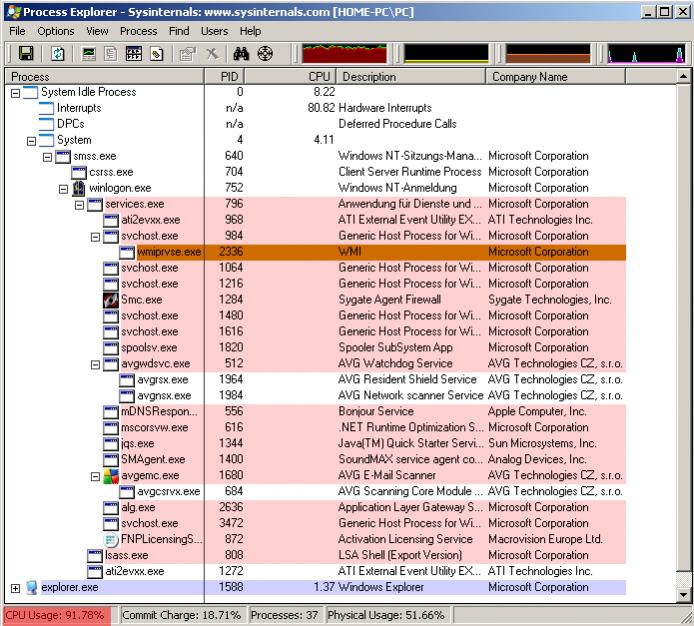The image size is (694, 626).
Task: Click the Properties toolbar icon
Action: point(188,54)
